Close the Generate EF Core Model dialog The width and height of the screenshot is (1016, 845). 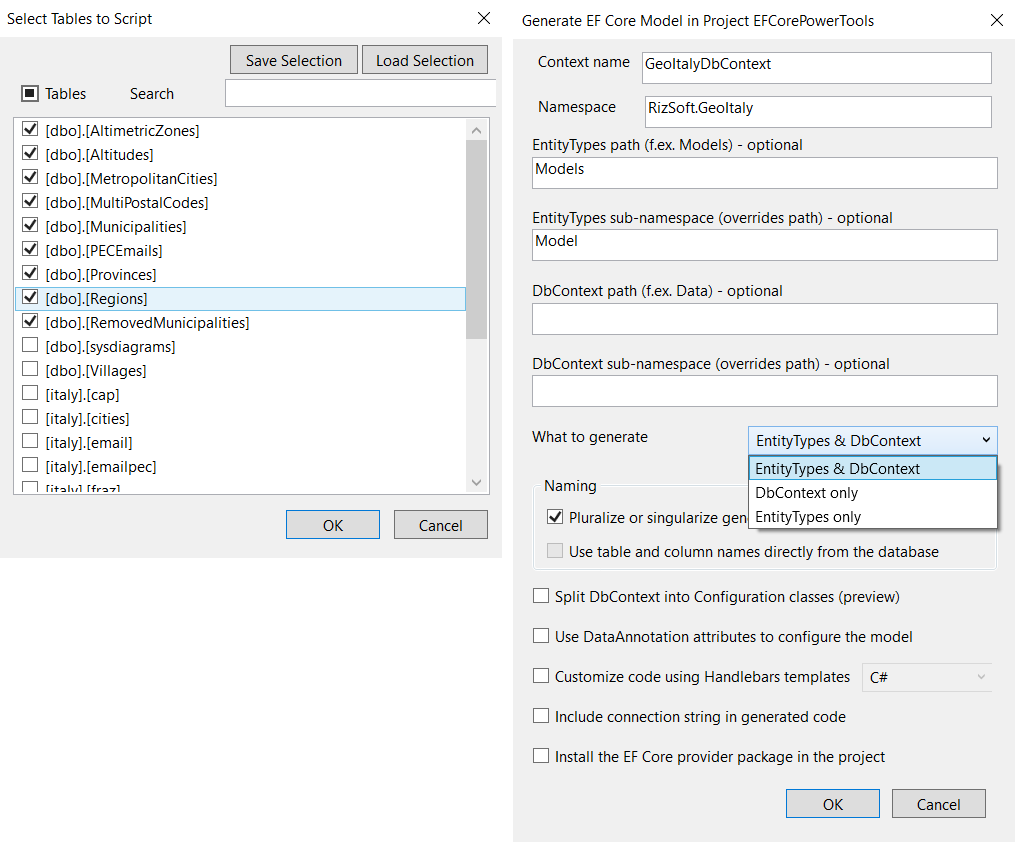tap(997, 20)
